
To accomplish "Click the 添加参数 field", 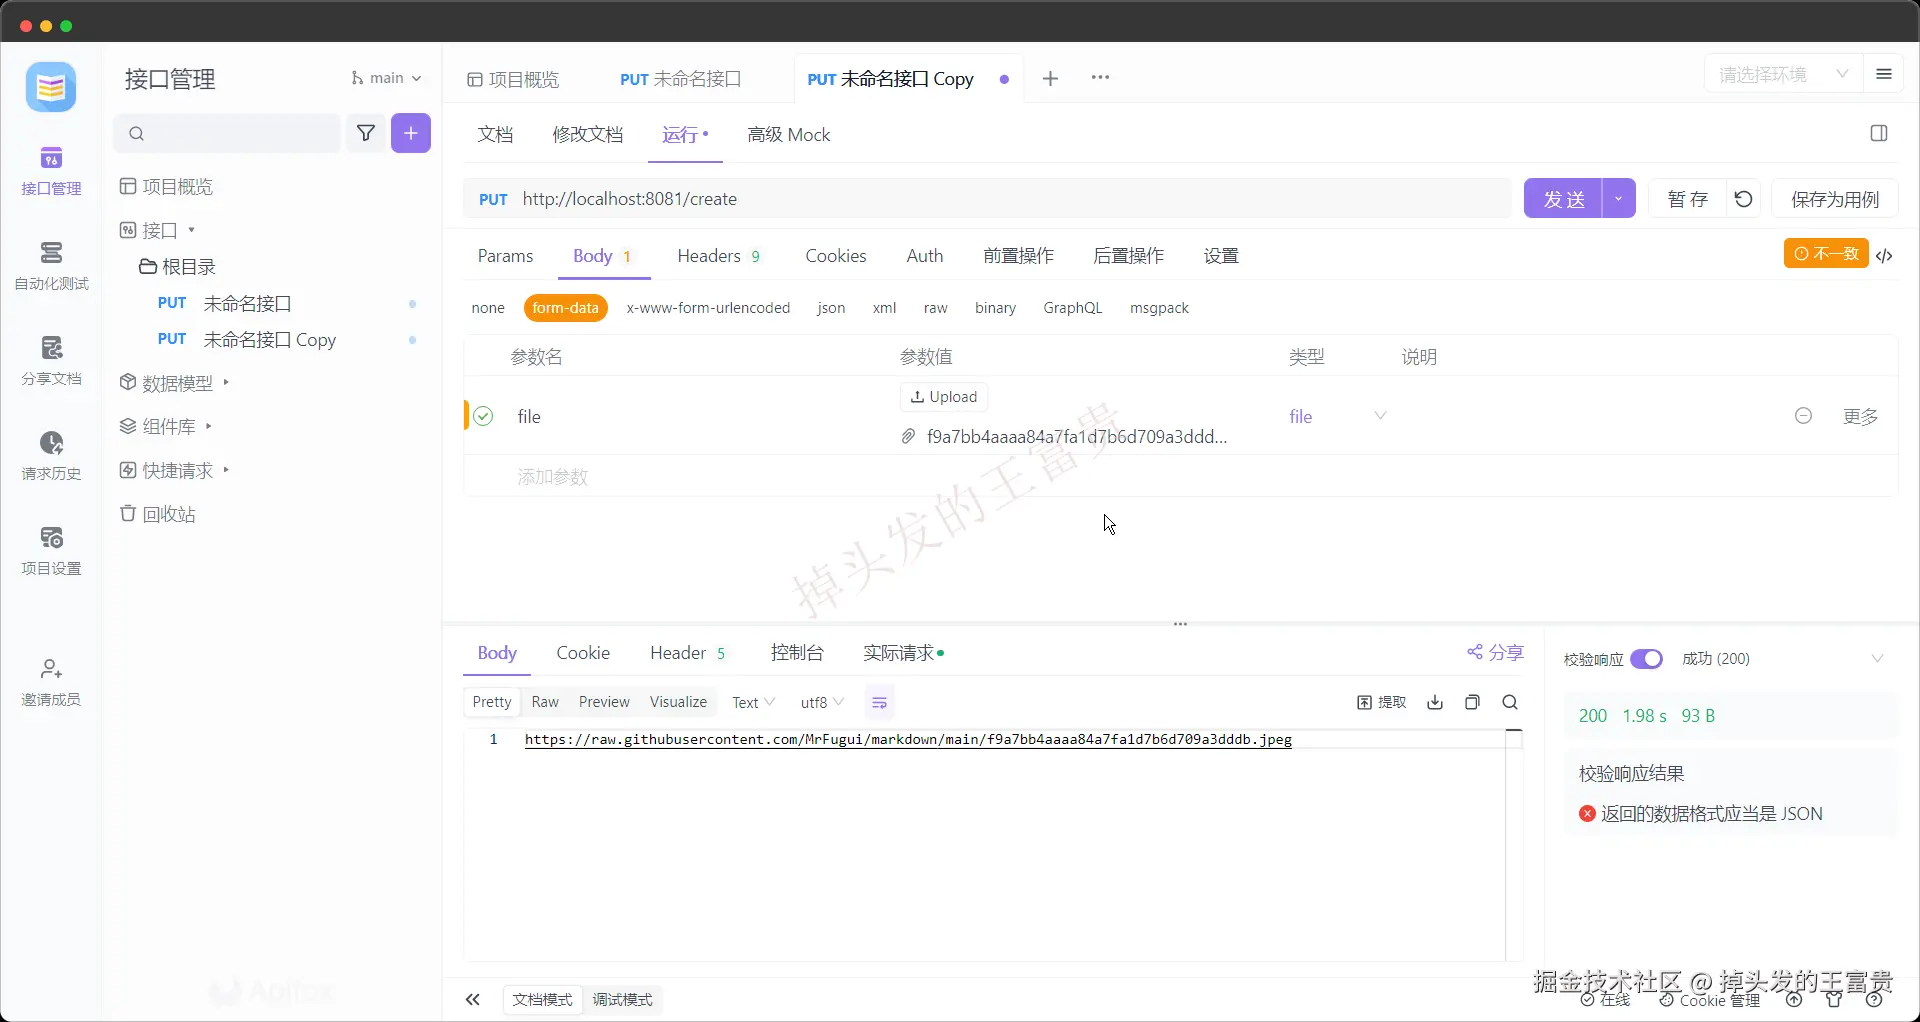I will 553,477.
